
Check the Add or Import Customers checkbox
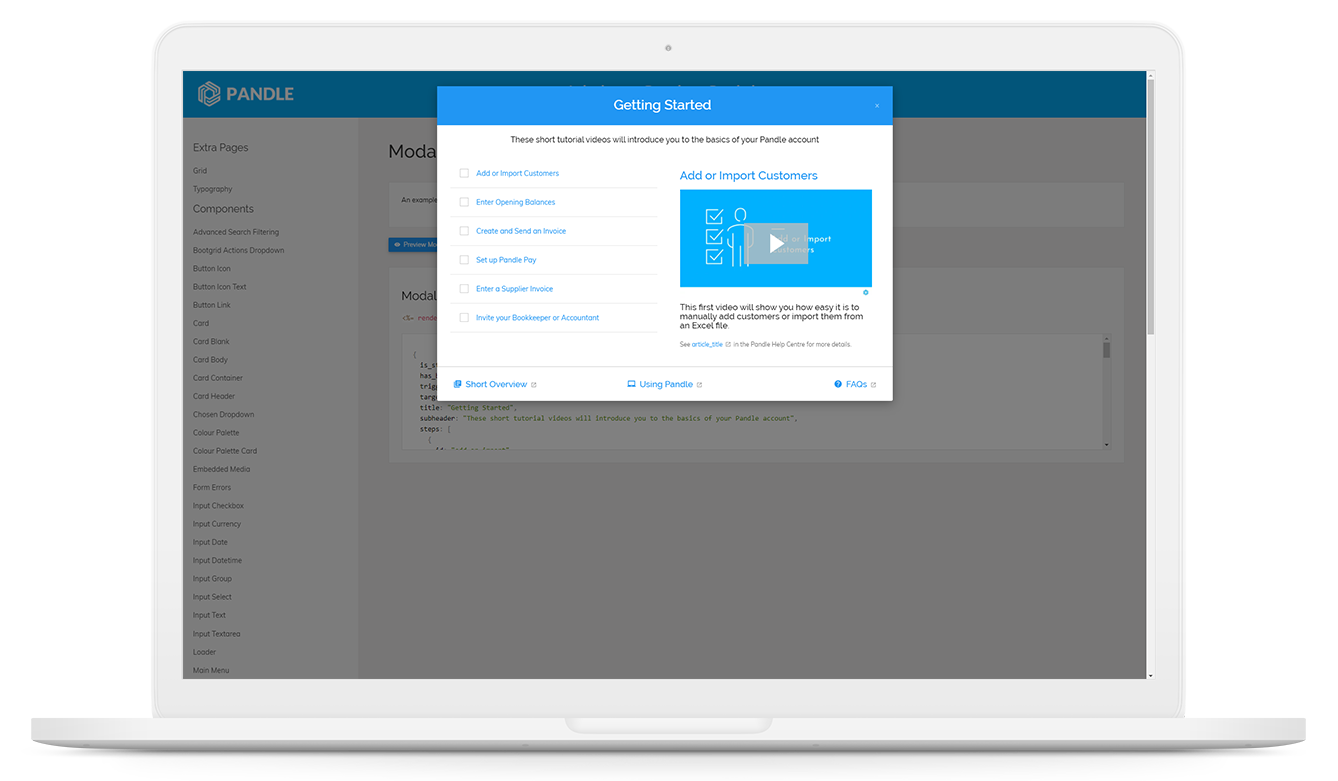464,173
